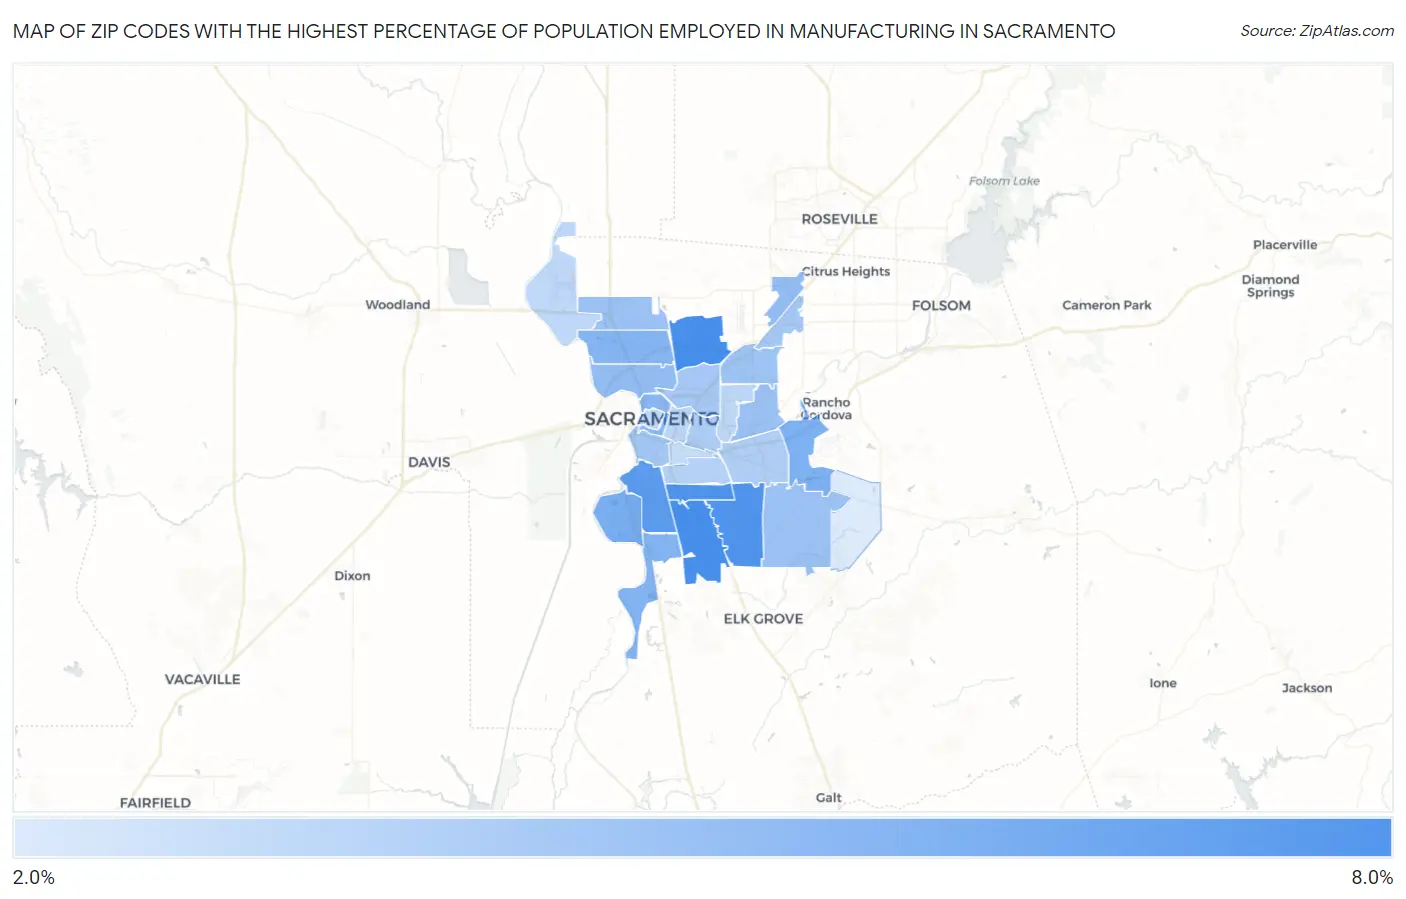The width and height of the screenshot is (1406, 899).
Task: Click the 8.0% legend maximum value
Action: pyautogui.click(x=1372, y=877)
